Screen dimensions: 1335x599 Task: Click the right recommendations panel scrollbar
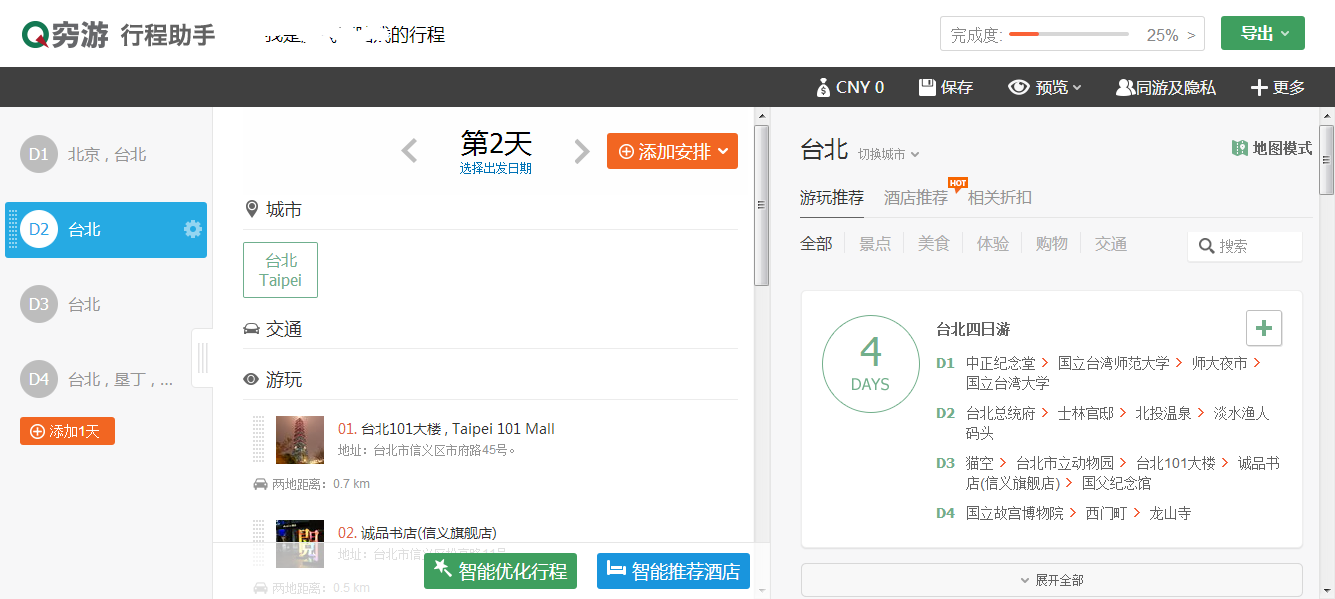(1327, 160)
